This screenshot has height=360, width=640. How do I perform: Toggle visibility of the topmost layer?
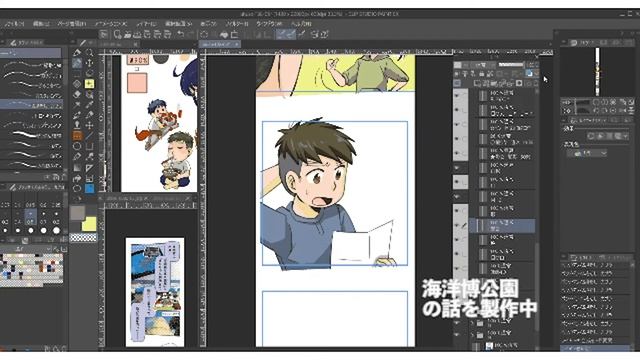(457, 96)
